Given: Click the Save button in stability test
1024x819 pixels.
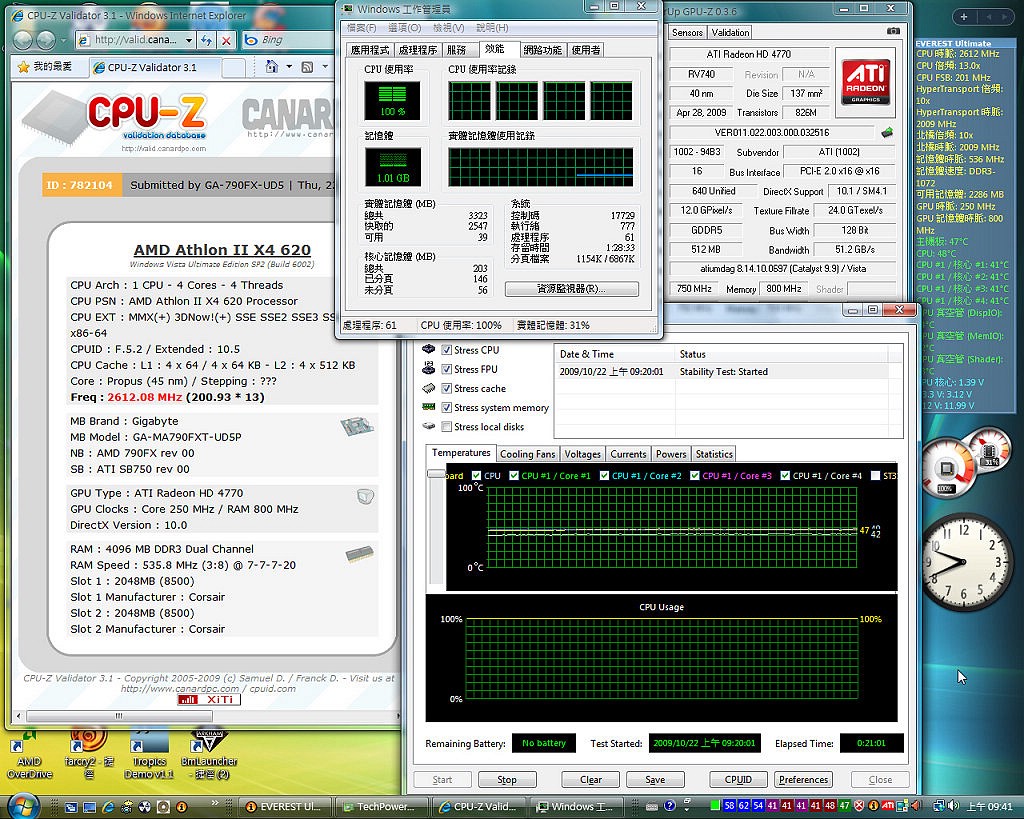Looking at the screenshot, I should coord(655,779).
